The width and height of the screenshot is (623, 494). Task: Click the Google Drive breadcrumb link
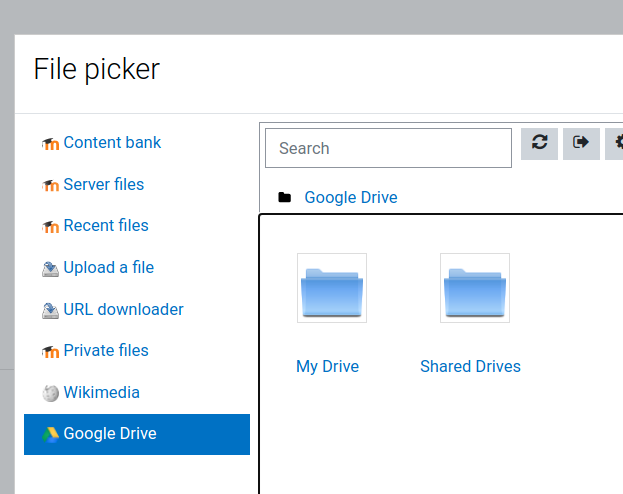tap(351, 198)
